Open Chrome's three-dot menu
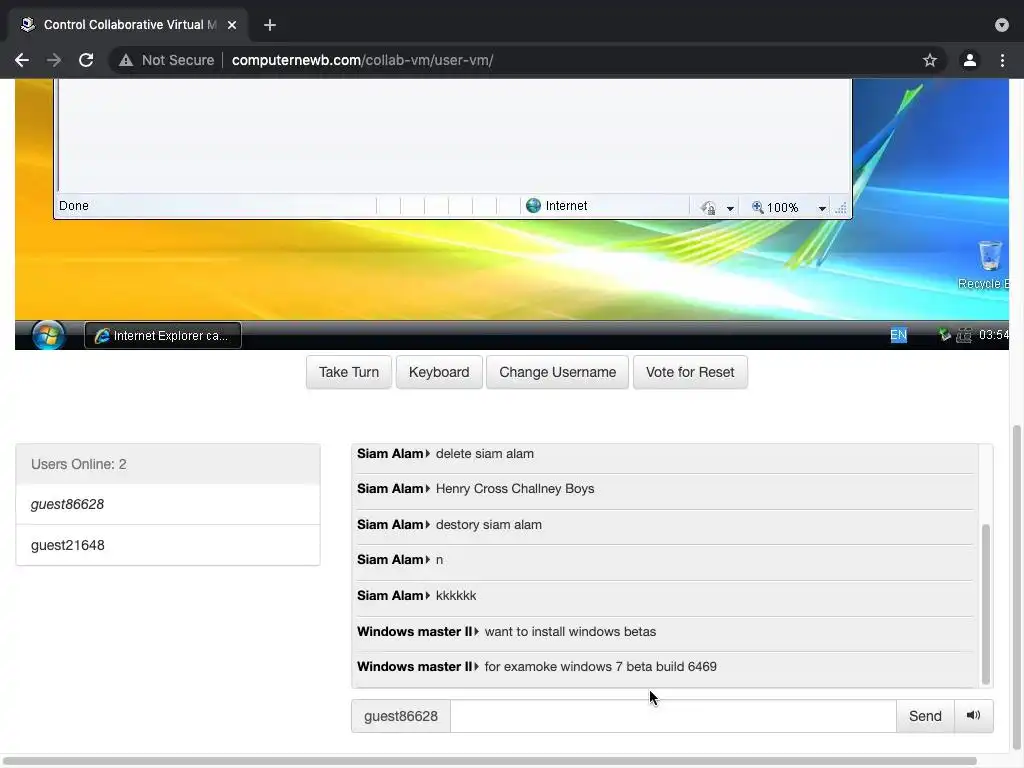Screen dimensions: 1024x768 [1002, 60]
